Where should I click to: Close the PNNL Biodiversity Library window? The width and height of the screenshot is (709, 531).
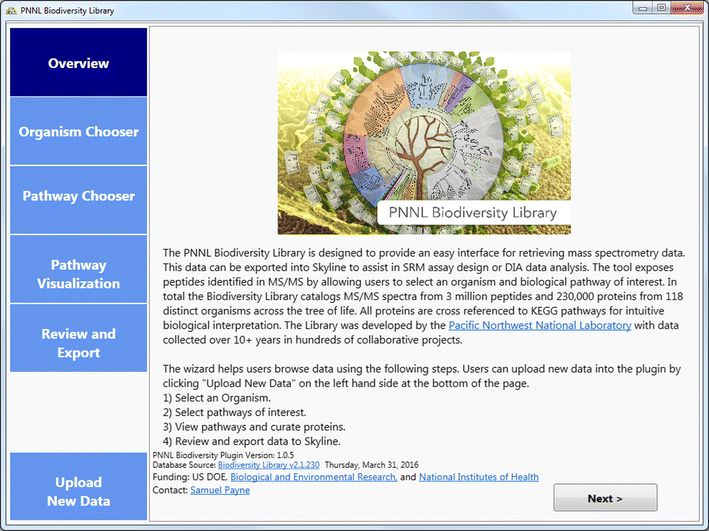coord(687,8)
